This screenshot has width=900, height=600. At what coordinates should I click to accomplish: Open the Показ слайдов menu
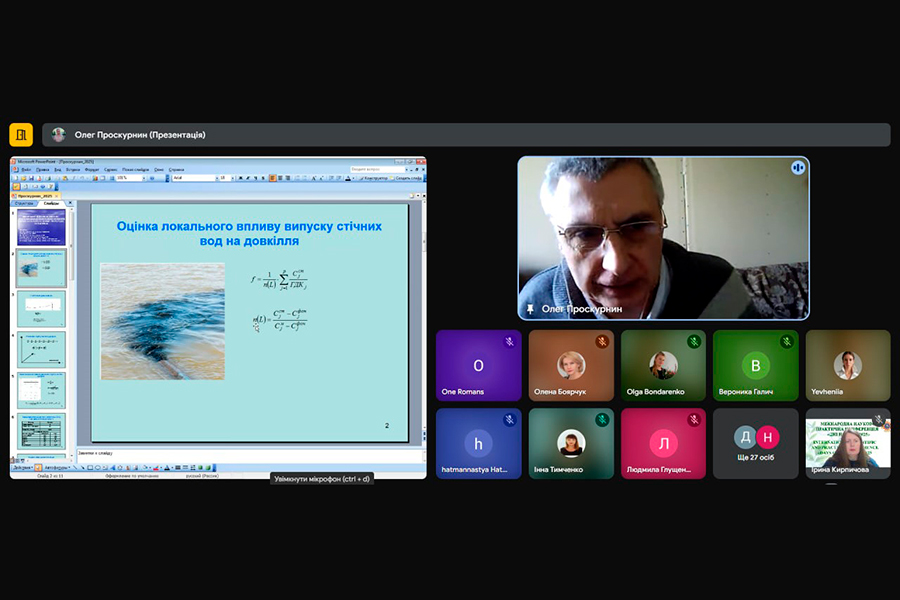(x=135, y=170)
